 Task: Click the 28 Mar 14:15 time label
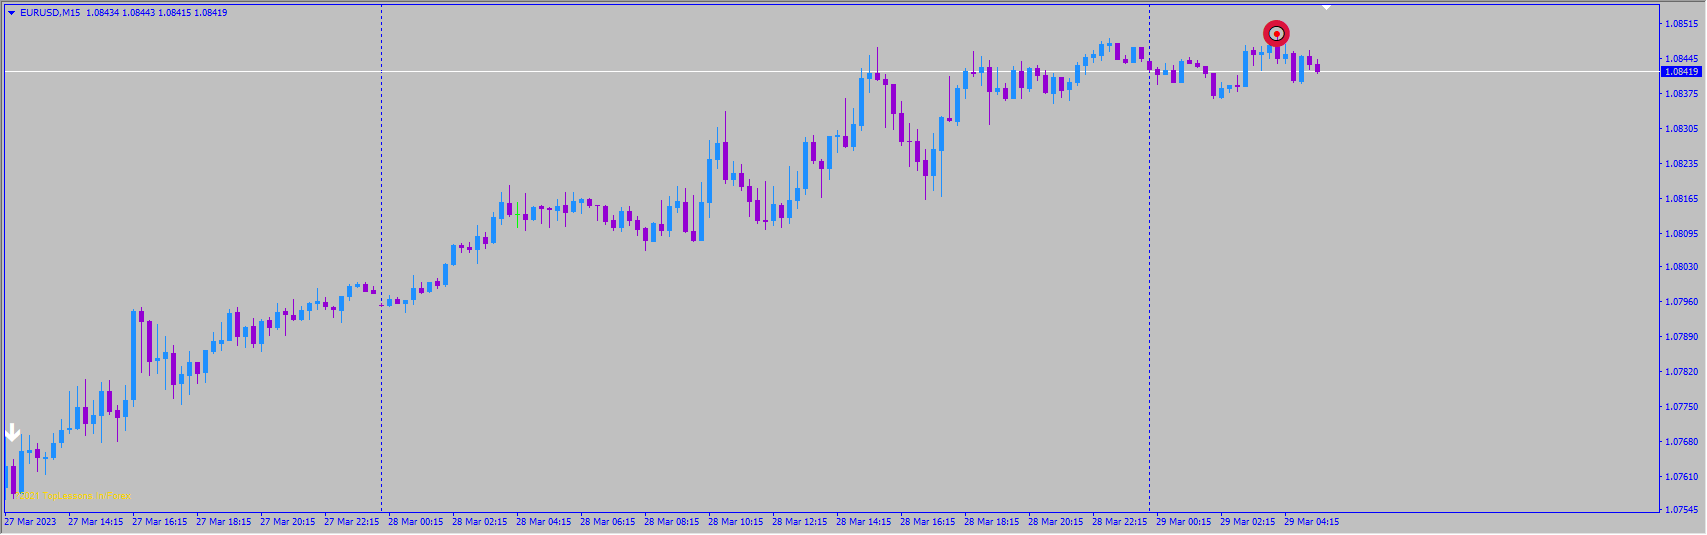pos(864,522)
